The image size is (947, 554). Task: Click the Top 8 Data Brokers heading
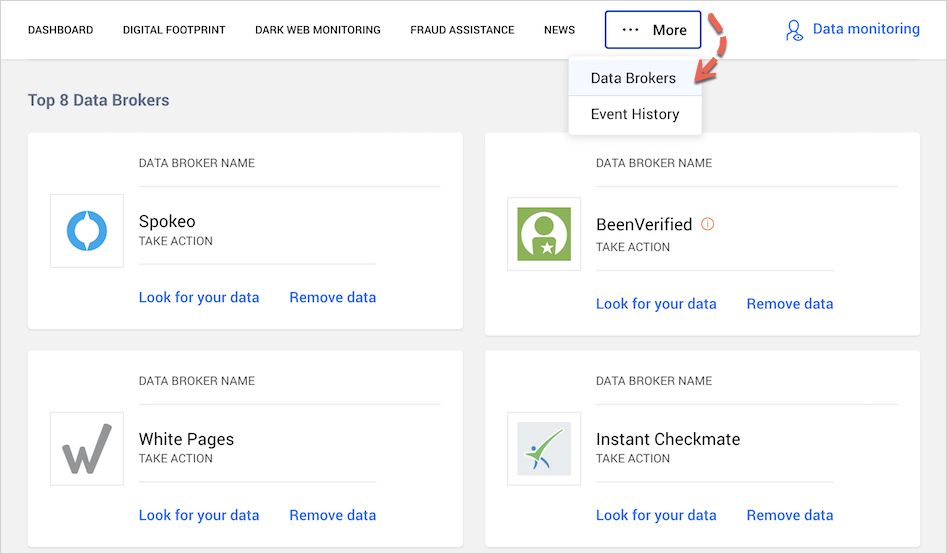click(x=98, y=100)
